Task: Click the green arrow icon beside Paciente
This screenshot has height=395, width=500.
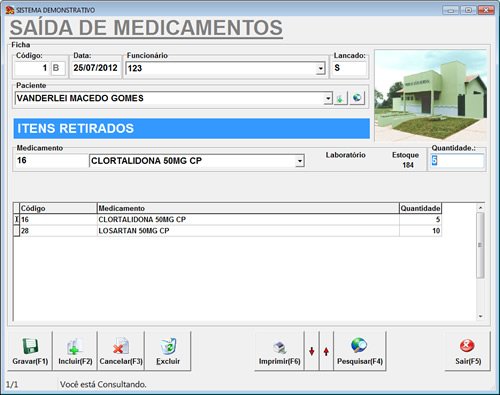Action: tap(340, 98)
